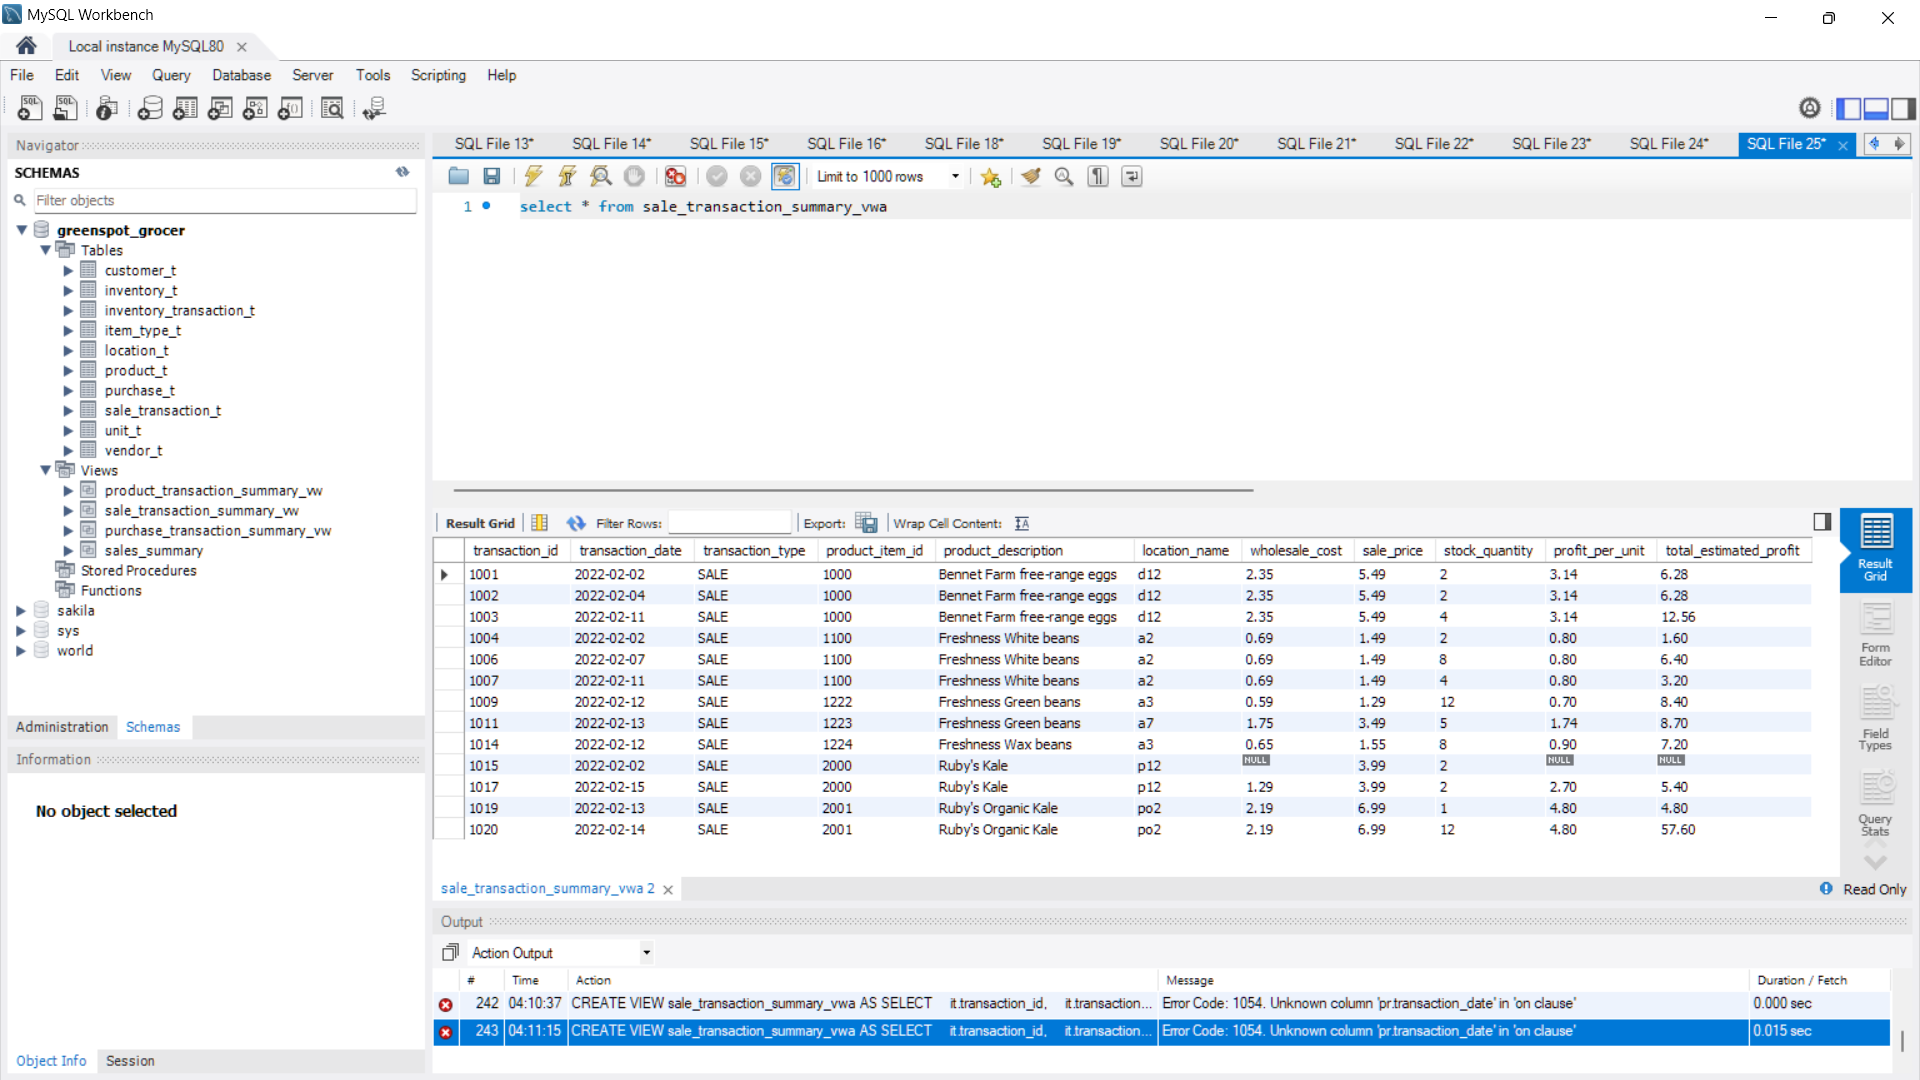Click create new schema icon
The image size is (1920, 1080).
(x=150, y=108)
